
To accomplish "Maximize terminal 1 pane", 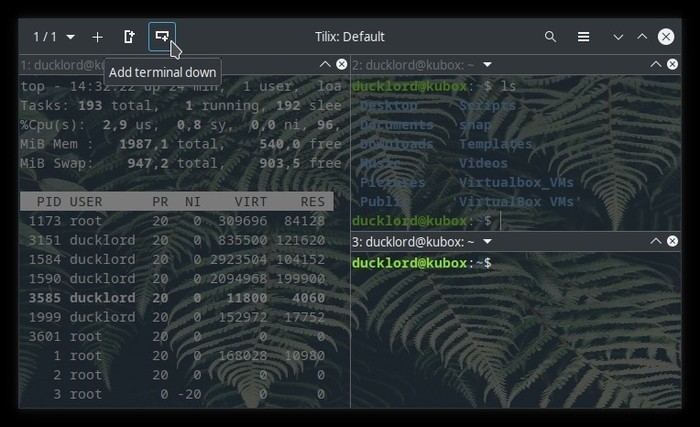I will [x=325, y=64].
